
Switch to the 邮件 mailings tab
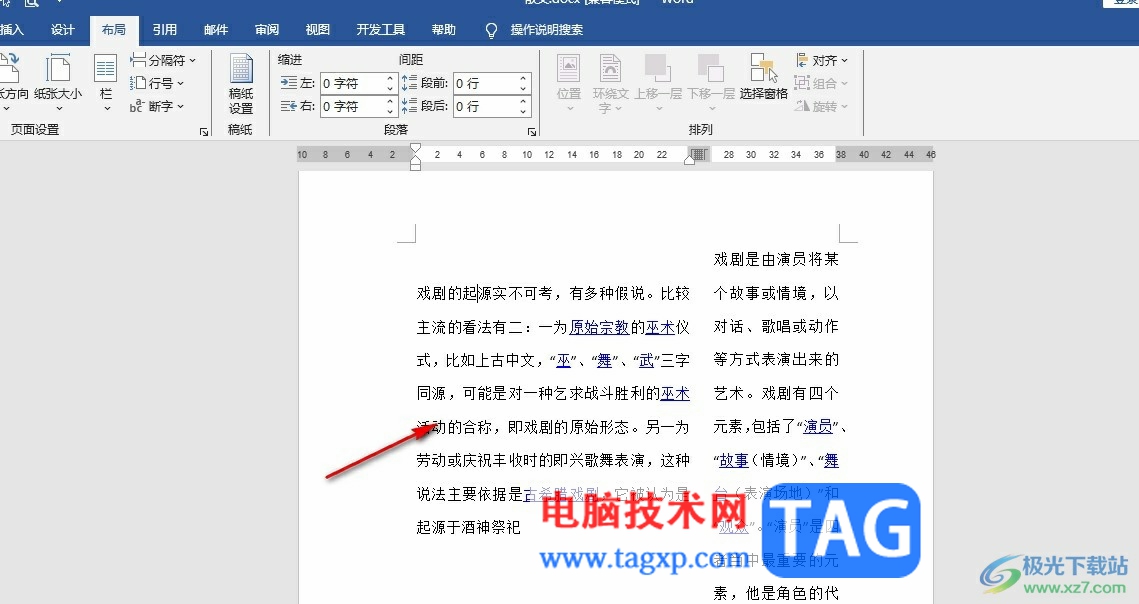(216, 30)
